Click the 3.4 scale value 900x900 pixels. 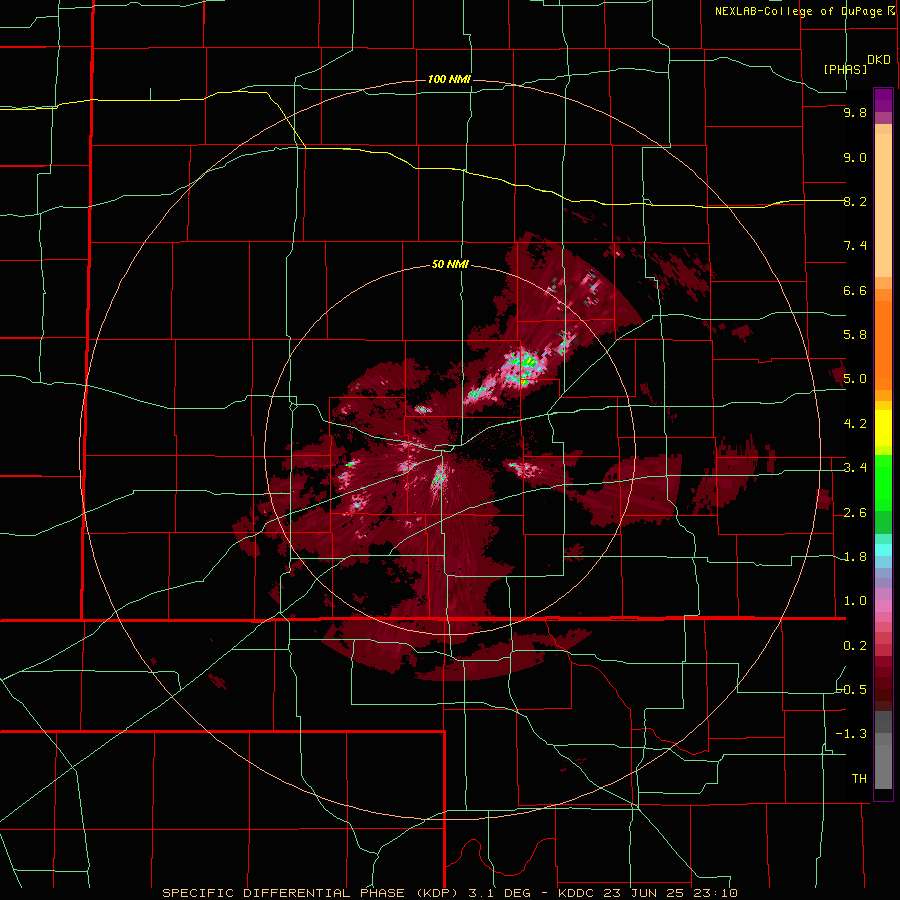coord(855,468)
